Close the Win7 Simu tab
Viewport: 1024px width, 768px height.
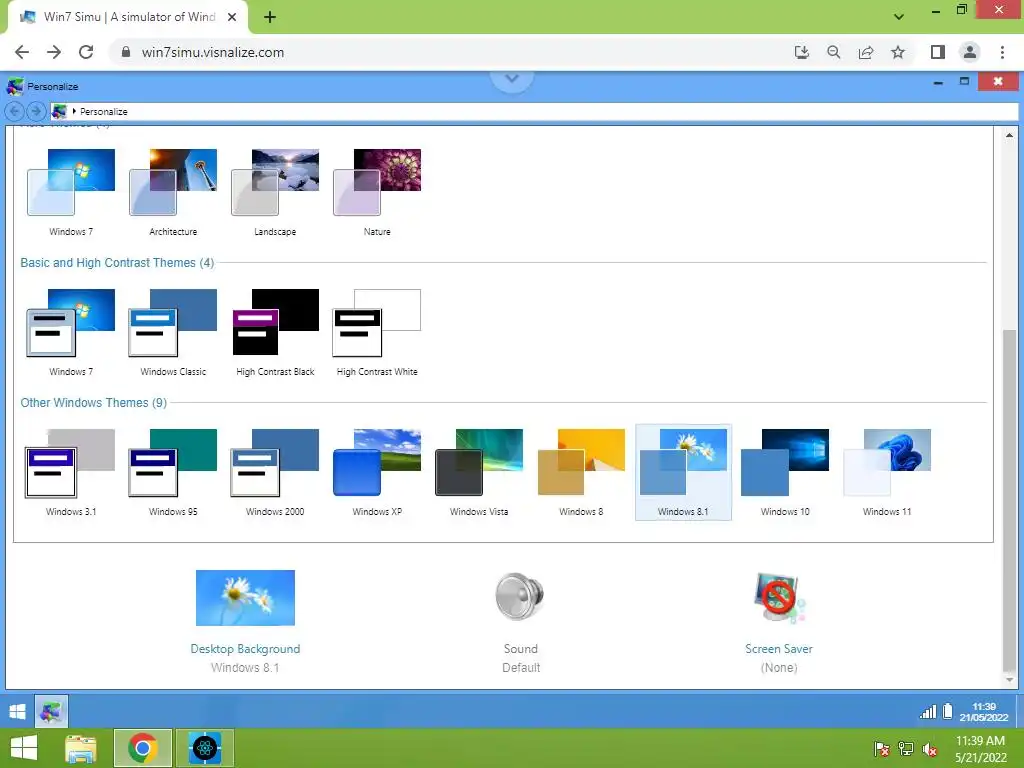click(x=232, y=17)
